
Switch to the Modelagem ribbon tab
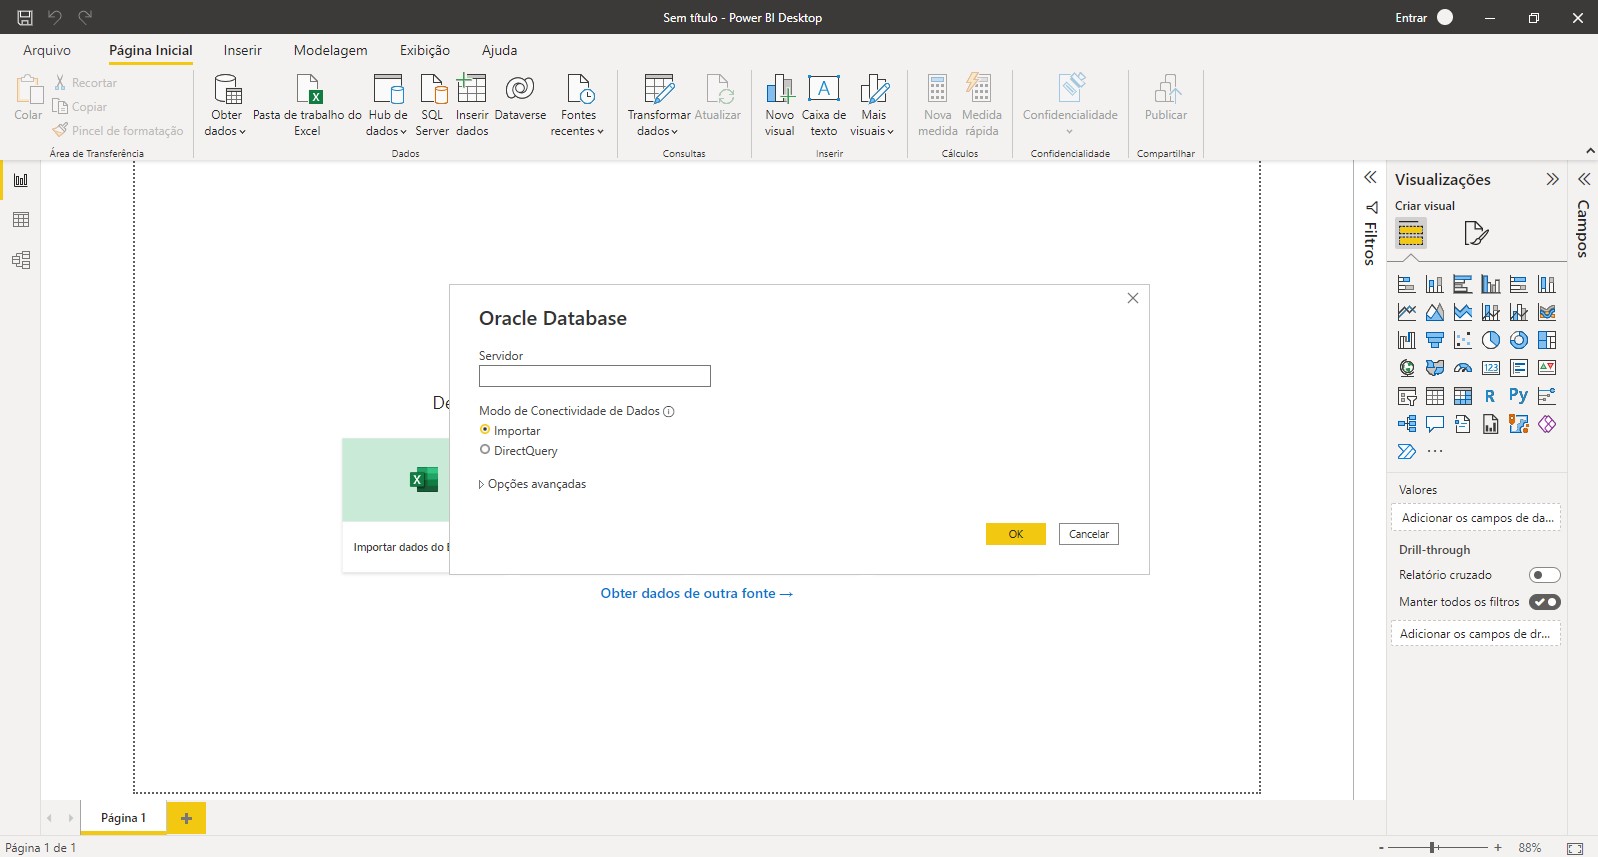click(x=330, y=50)
